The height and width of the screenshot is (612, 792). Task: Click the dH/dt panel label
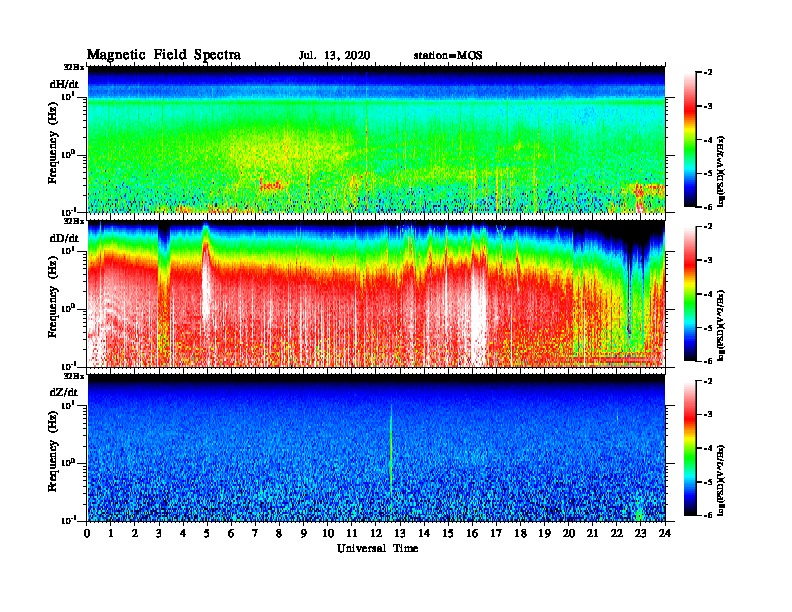pos(64,84)
